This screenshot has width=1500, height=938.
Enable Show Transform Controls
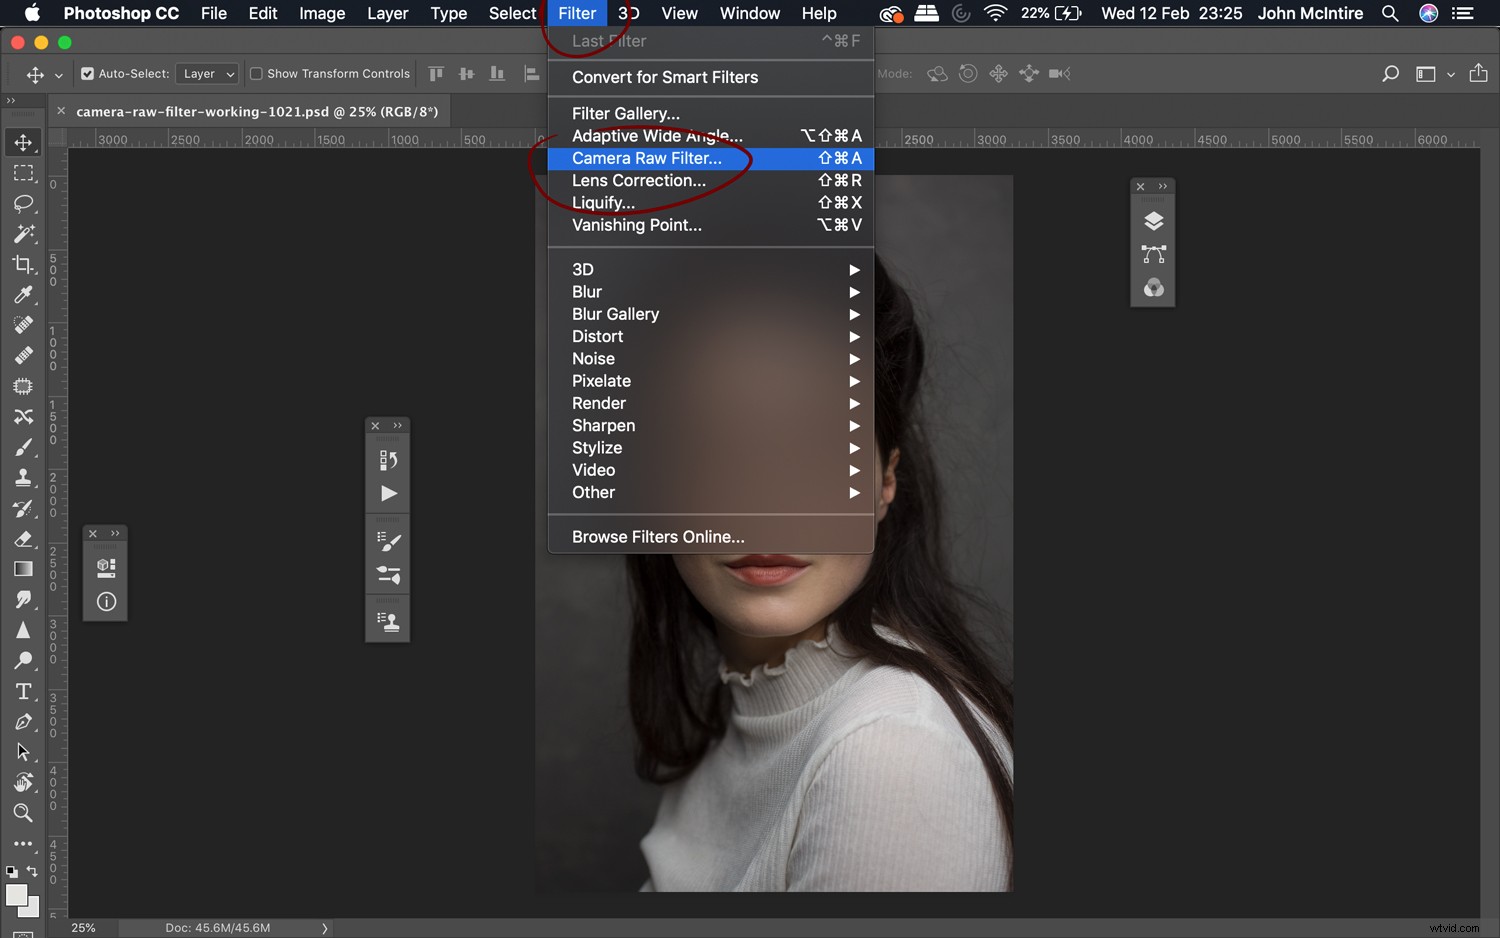click(256, 73)
